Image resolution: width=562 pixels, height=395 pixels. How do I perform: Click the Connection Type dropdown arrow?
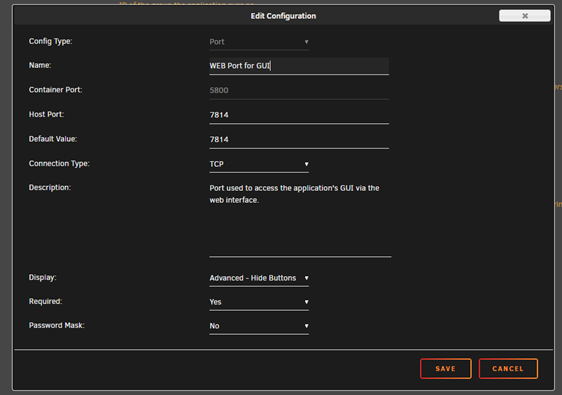pyautogui.click(x=306, y=164)
